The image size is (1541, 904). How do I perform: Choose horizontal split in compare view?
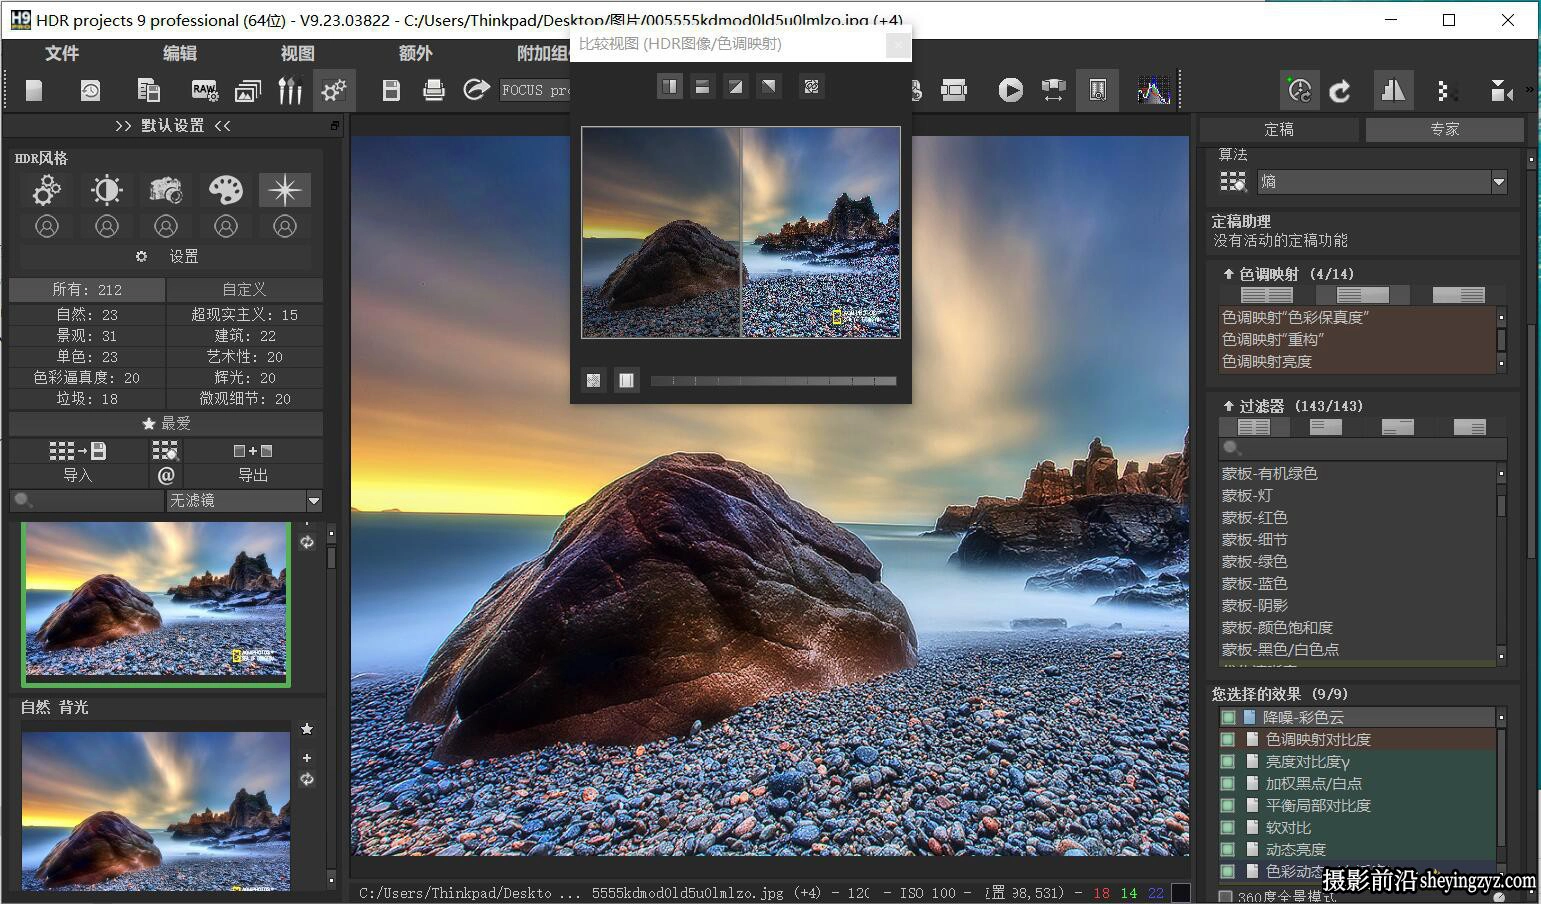coord(702,87)
